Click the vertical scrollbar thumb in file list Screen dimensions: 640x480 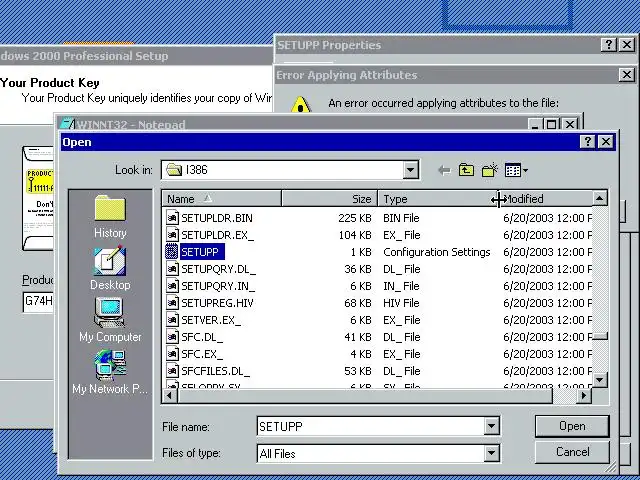pos(600,336)
